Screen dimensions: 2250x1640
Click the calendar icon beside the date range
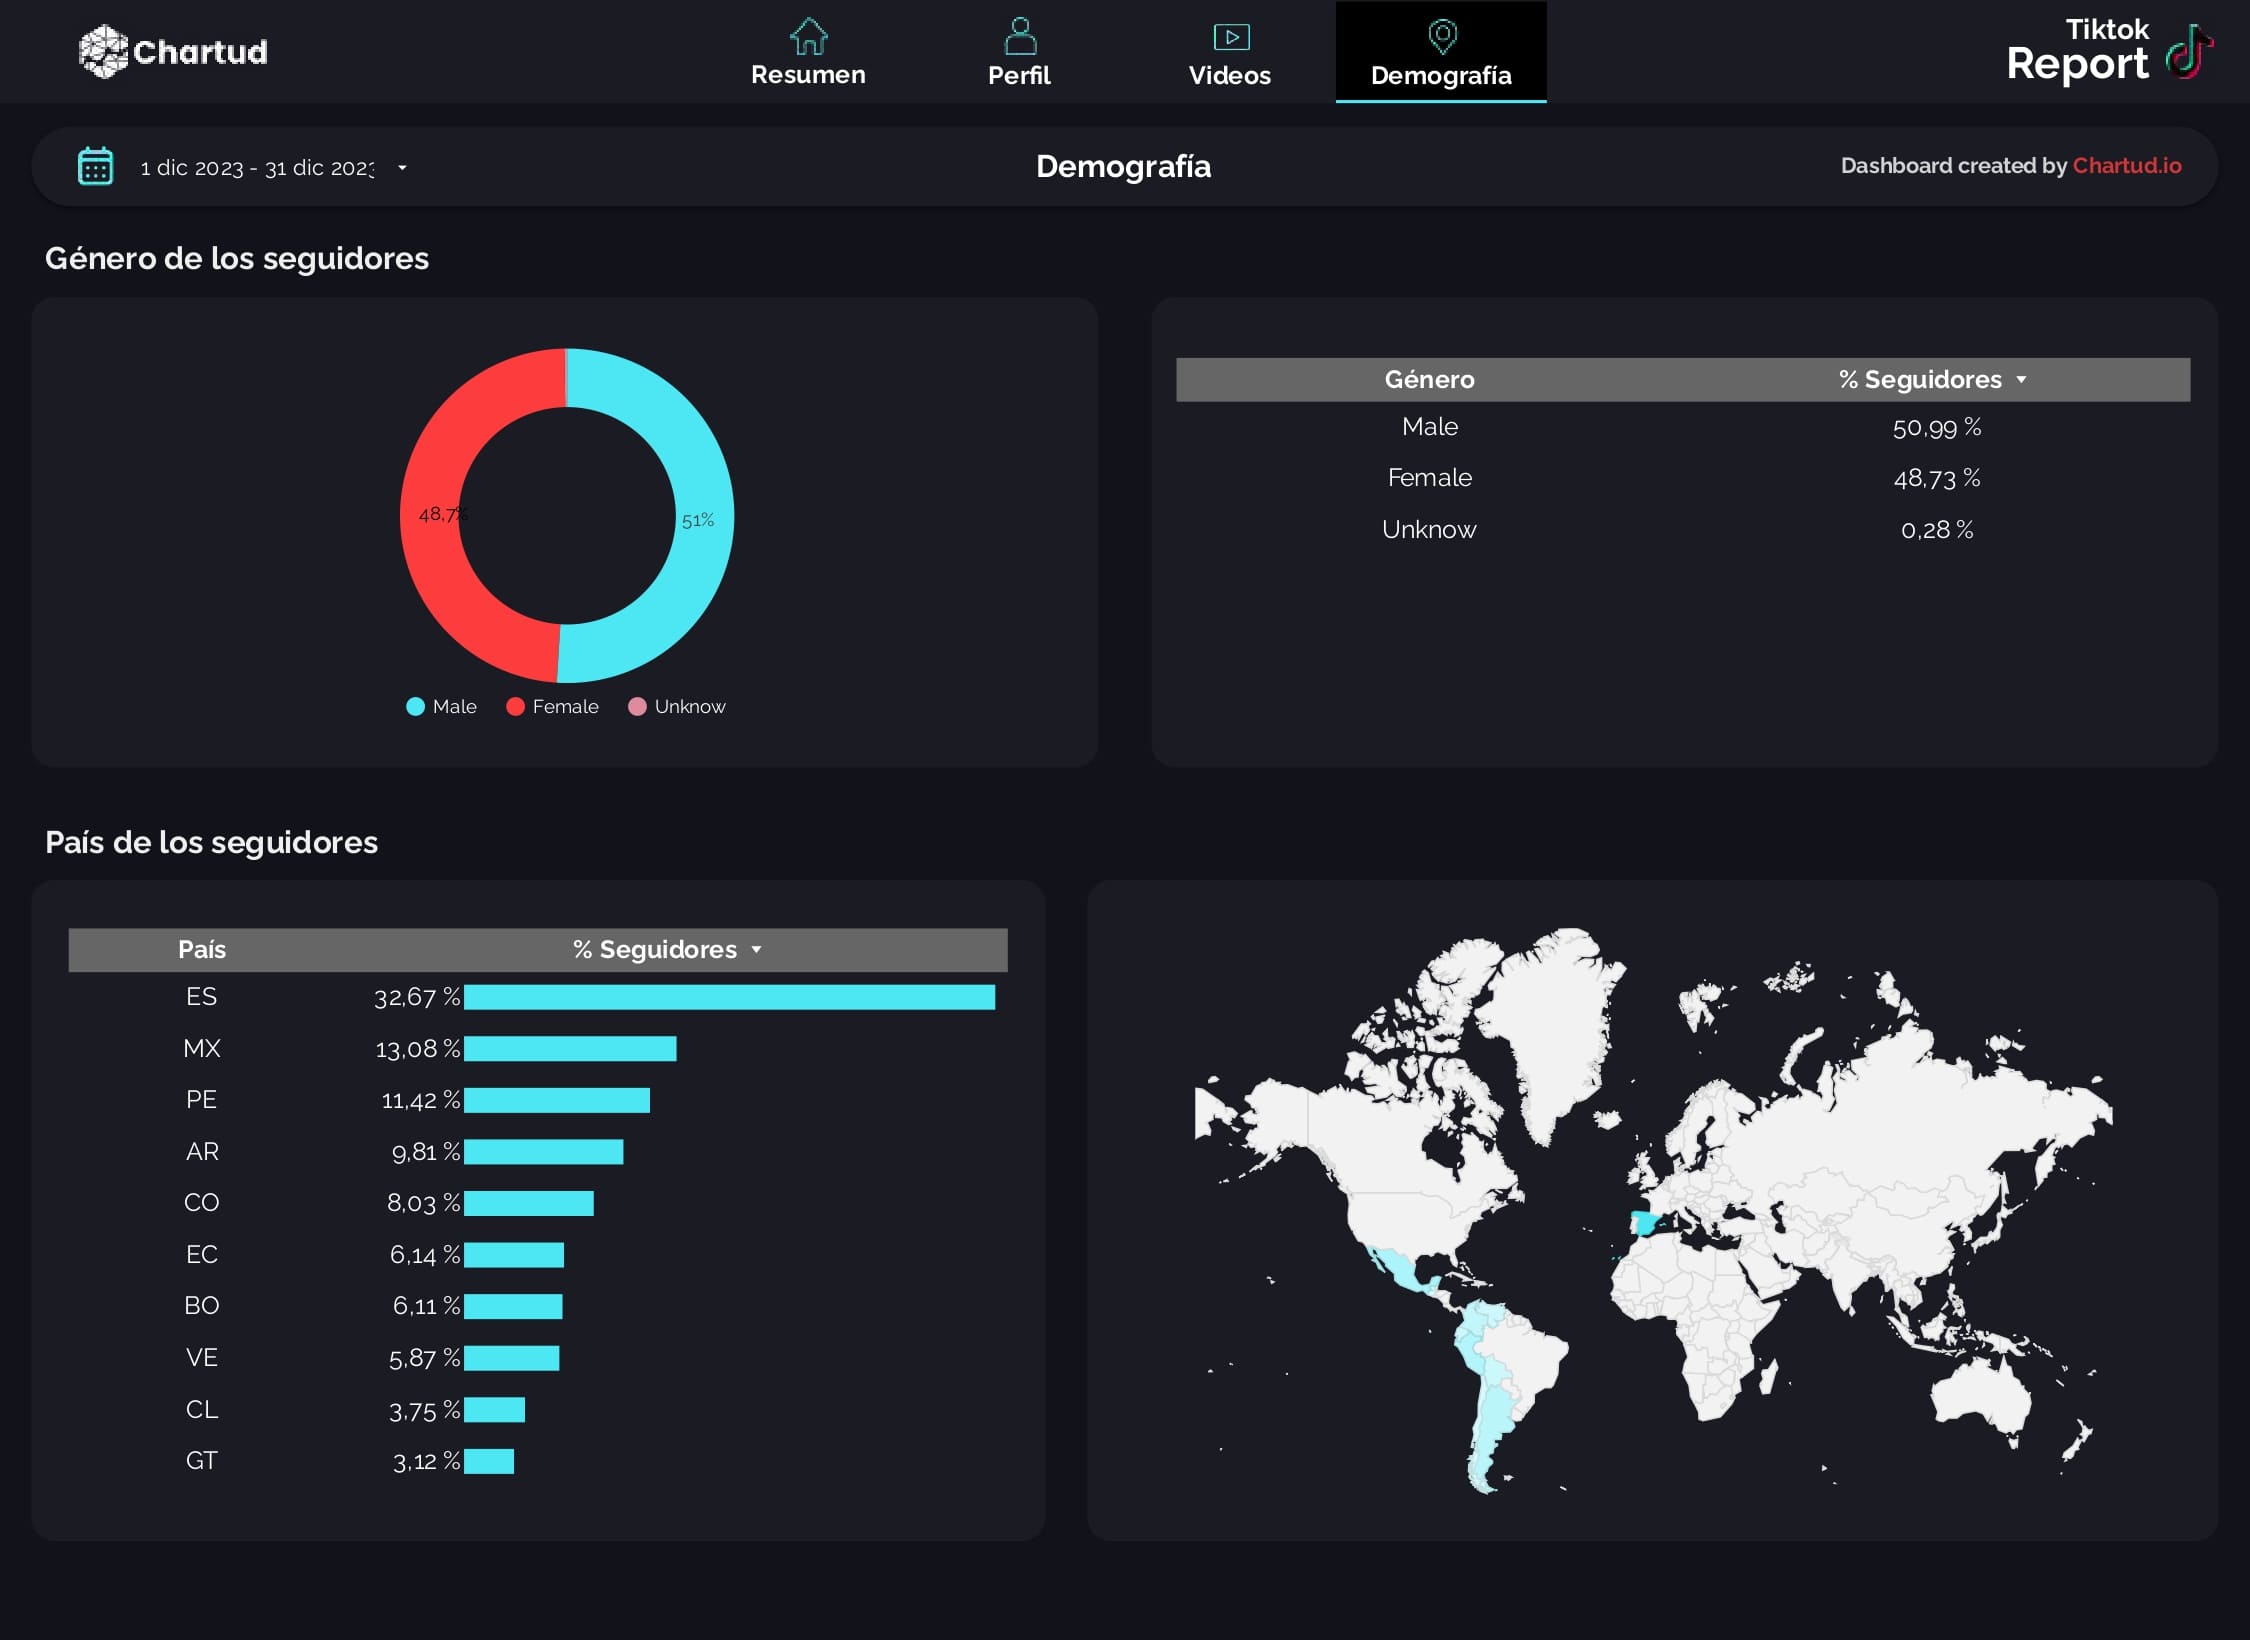[x=95, y=167]
